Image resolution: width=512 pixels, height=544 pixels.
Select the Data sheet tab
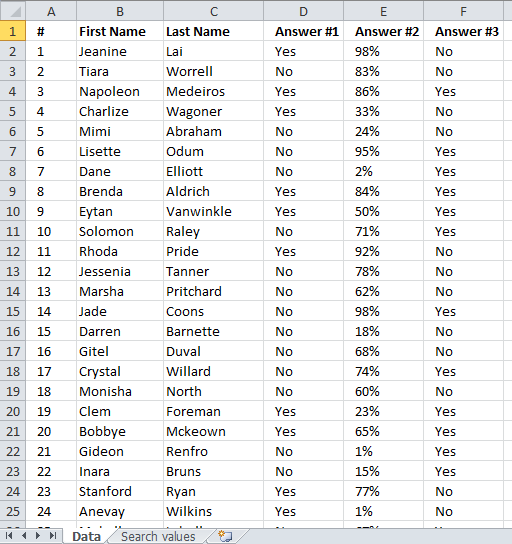pos(86,536)
